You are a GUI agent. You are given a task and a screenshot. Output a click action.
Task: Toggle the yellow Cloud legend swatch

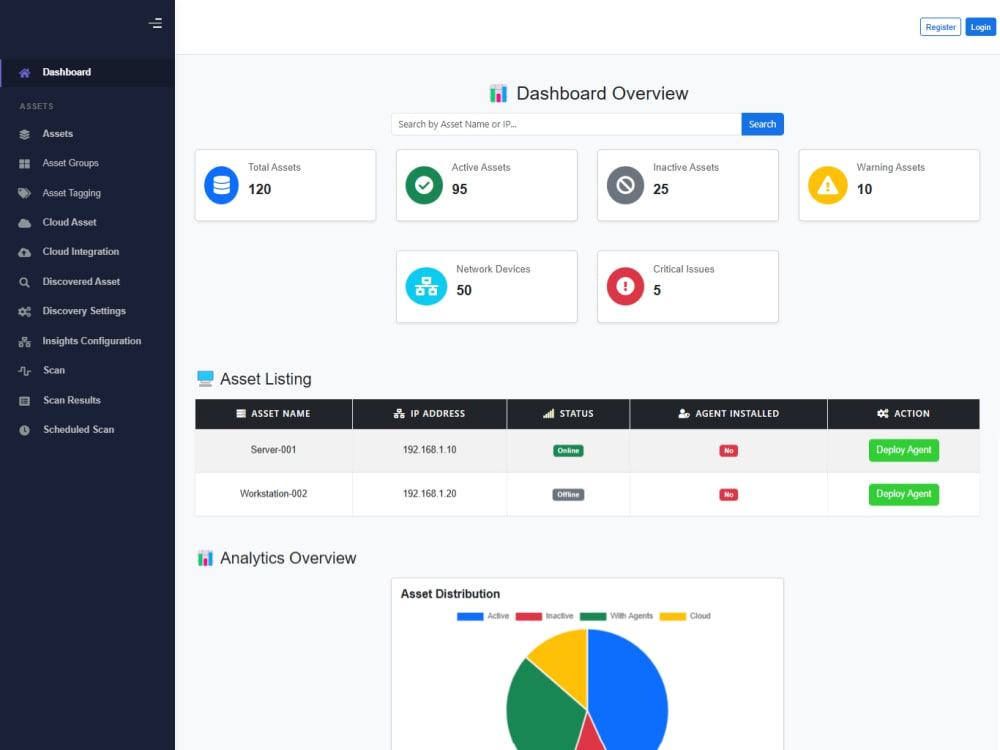tap(673, 617)
